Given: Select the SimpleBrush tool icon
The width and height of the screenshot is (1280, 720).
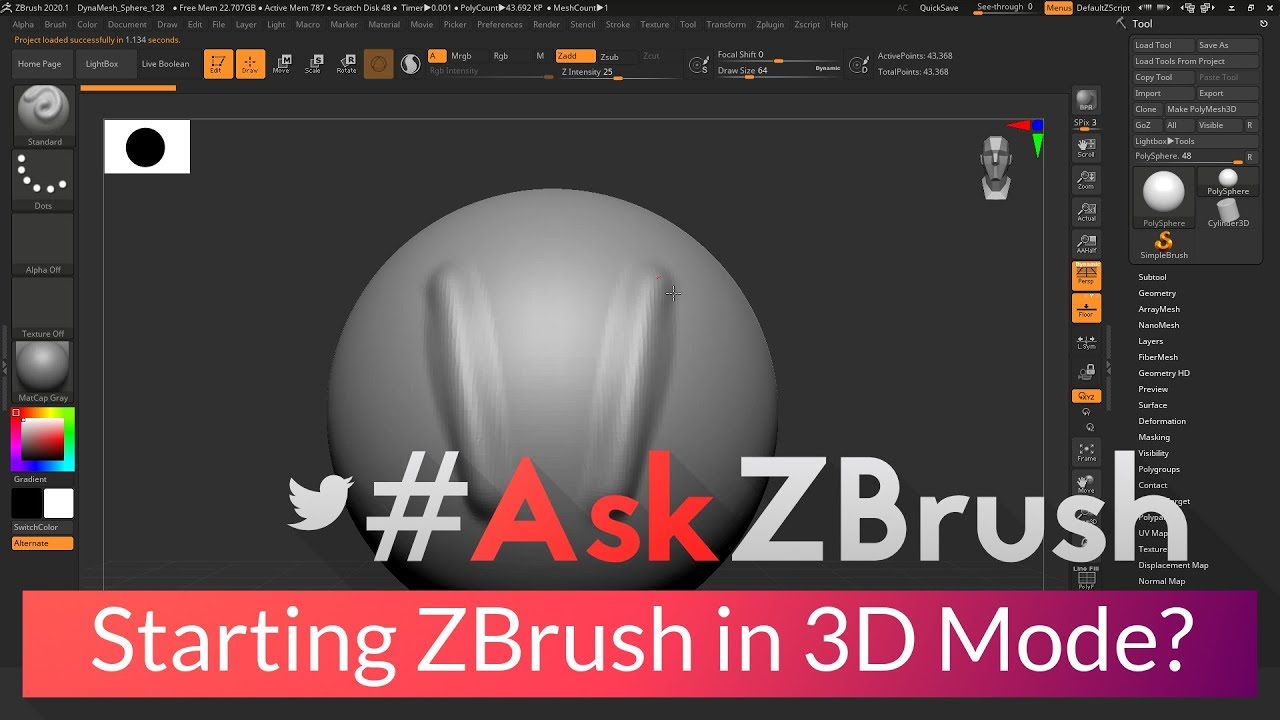Looking at the screenshot, I should (1164, 246).
